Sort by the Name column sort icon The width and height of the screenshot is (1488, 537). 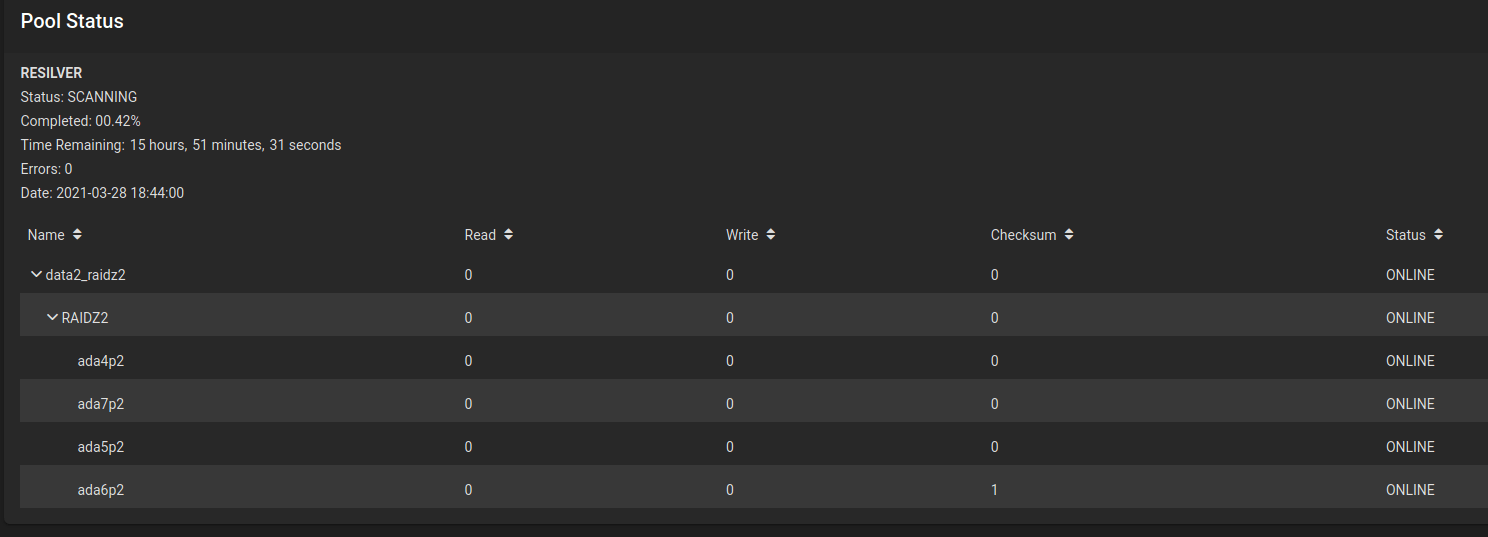78,235
